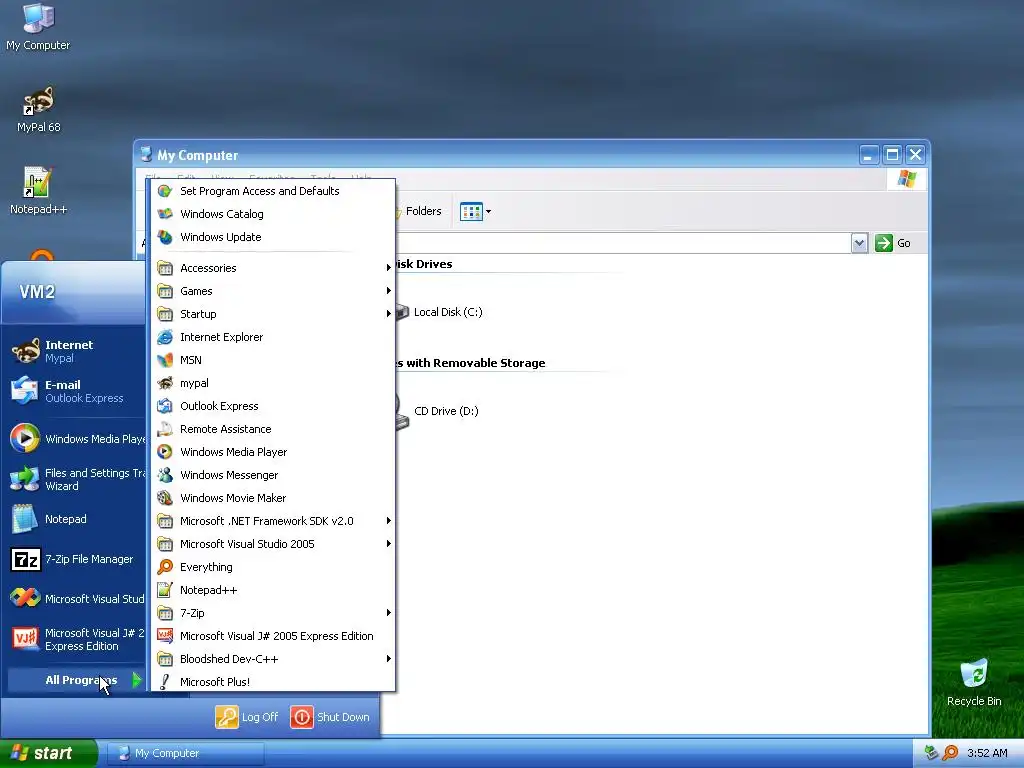Expand the 7-Zip submenu
Screen dimensions: 1024x768
click(273, 613)
